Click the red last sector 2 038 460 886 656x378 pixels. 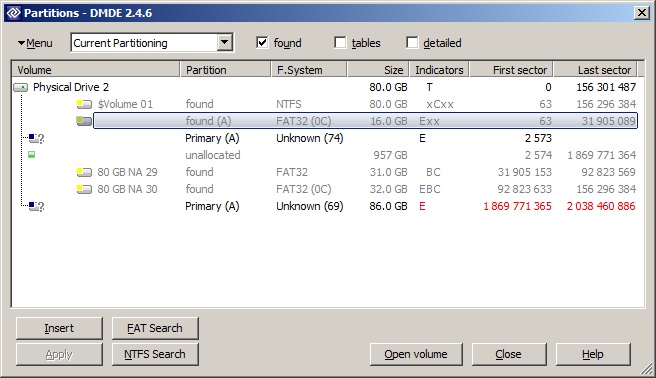tap(601, 206)
